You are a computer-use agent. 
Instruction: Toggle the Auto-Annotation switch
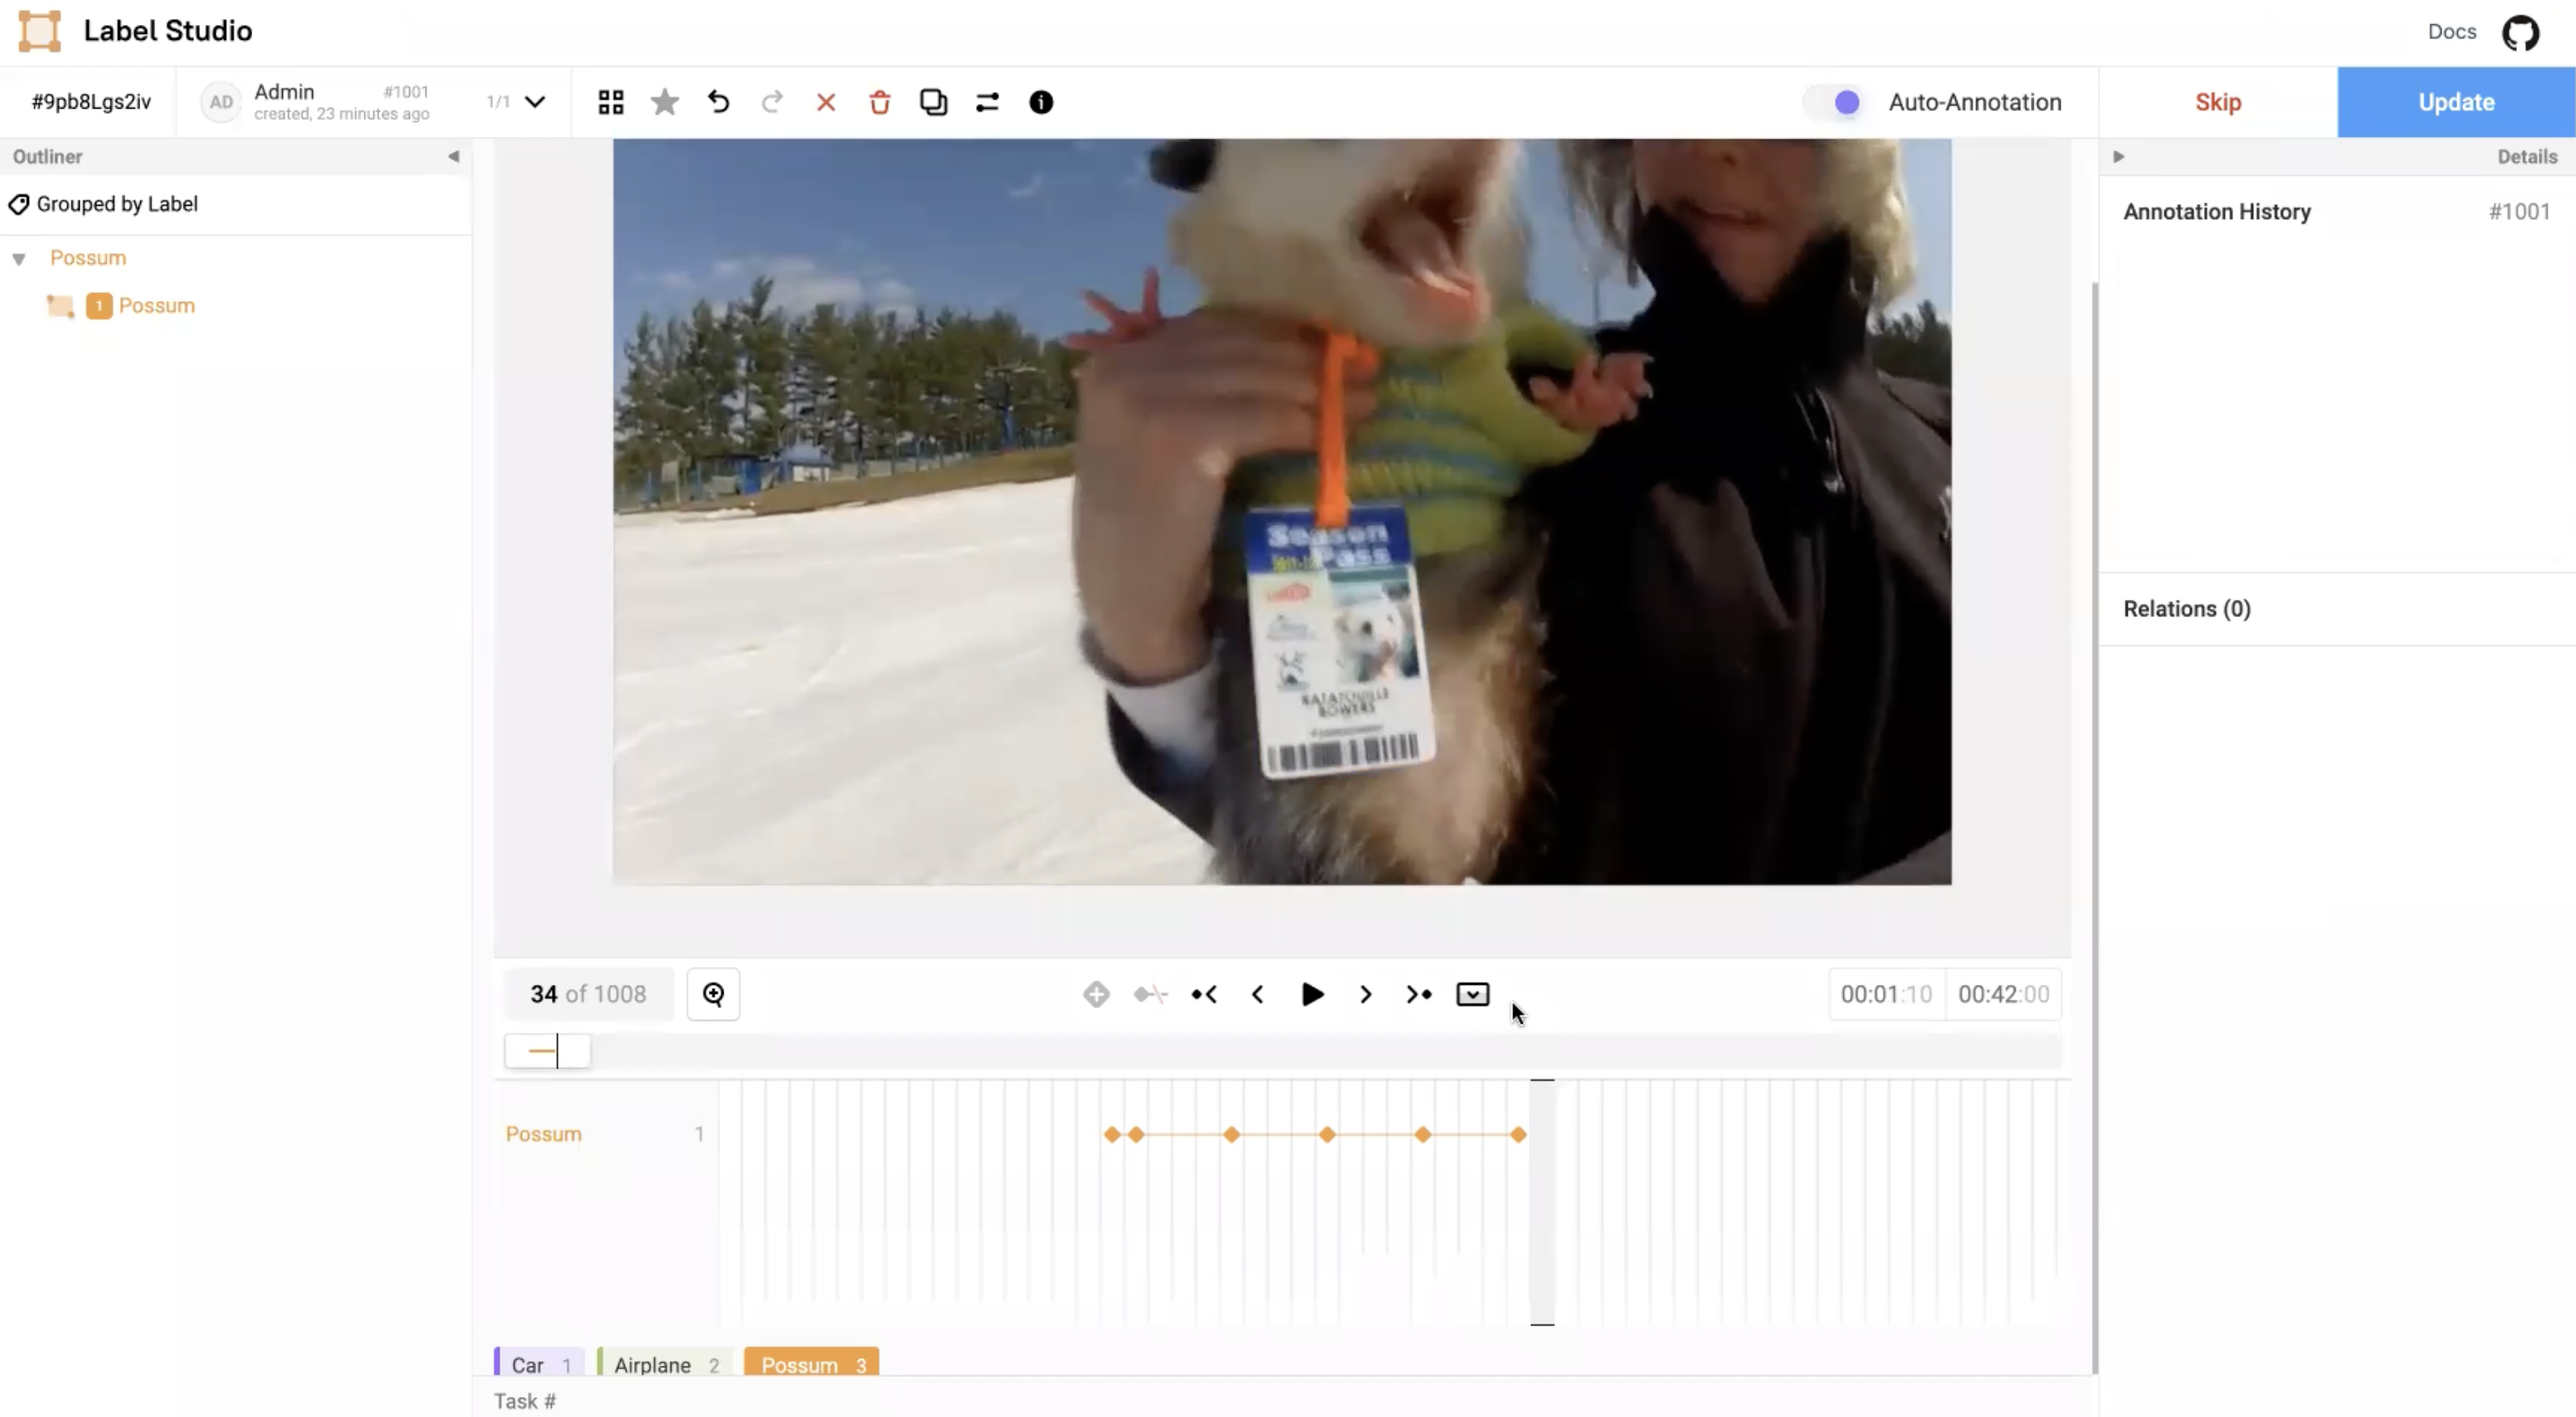point(1836,102)
